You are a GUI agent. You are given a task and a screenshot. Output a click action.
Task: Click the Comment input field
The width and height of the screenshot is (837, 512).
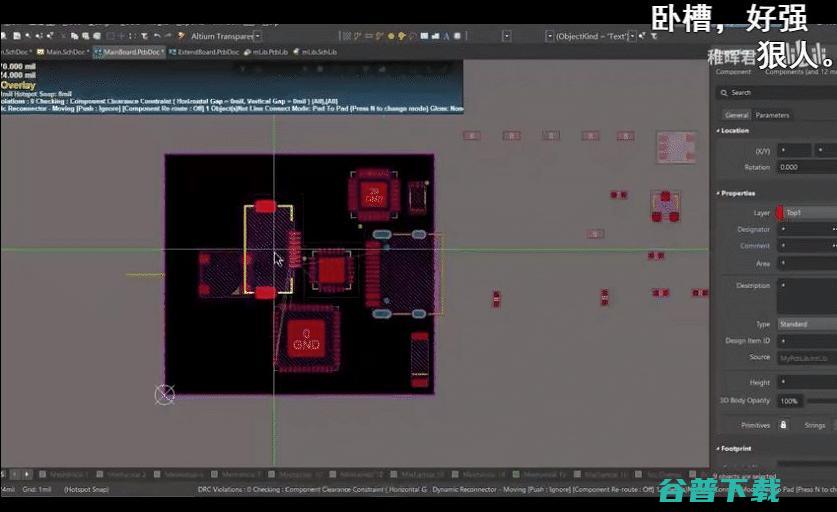tap(805, 246)
